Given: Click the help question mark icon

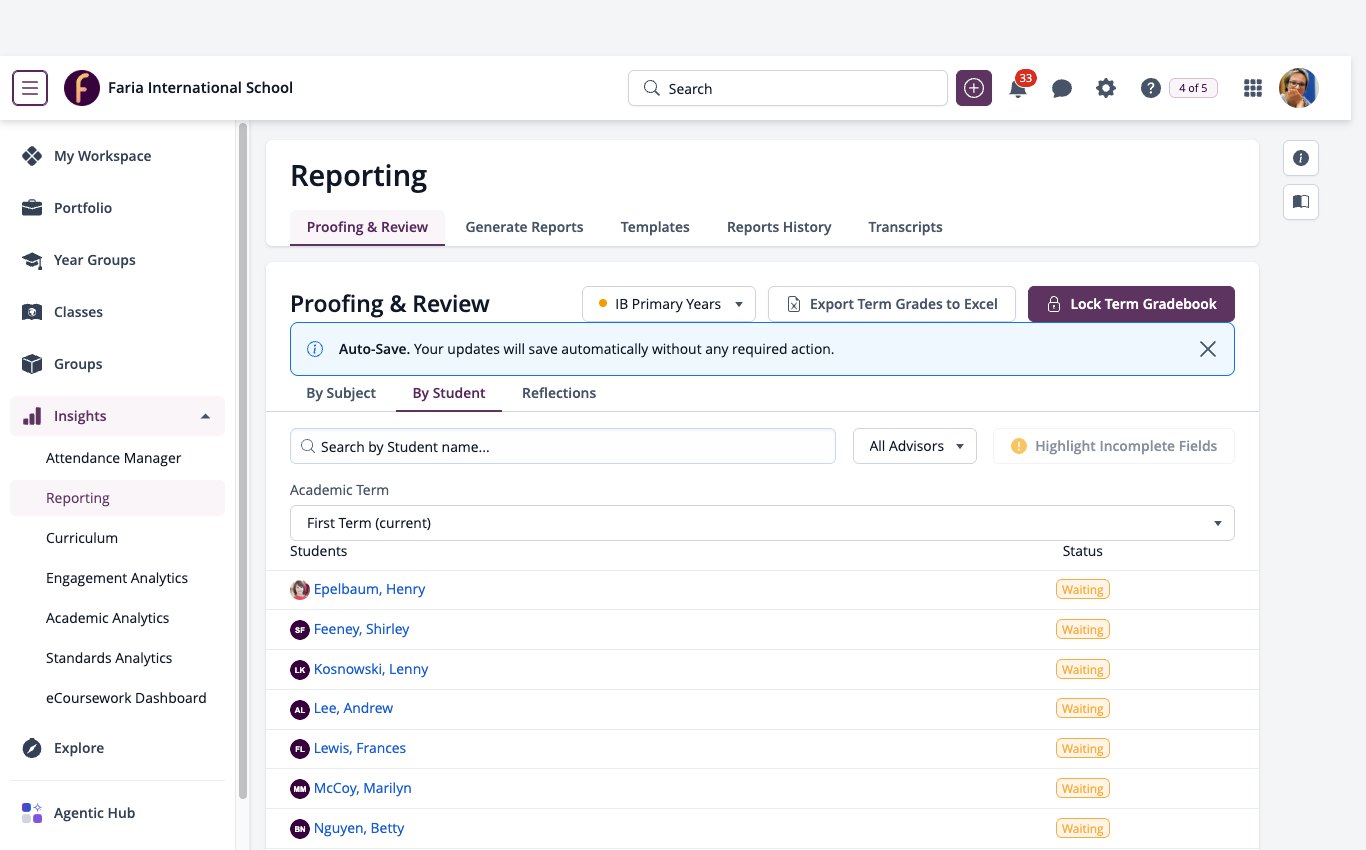Looking at the screenshot, I should (1150, 88).
